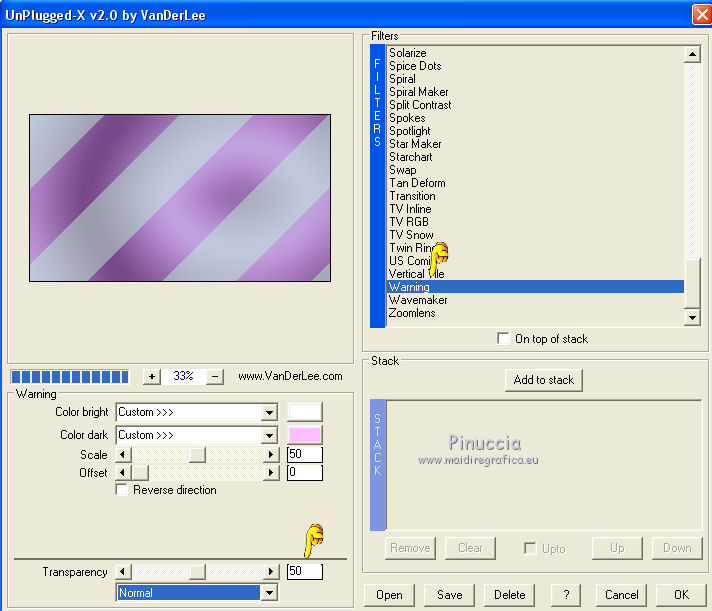Zoom out with the minus button
Screen dimensions: 712x611
tap(215, 376)
